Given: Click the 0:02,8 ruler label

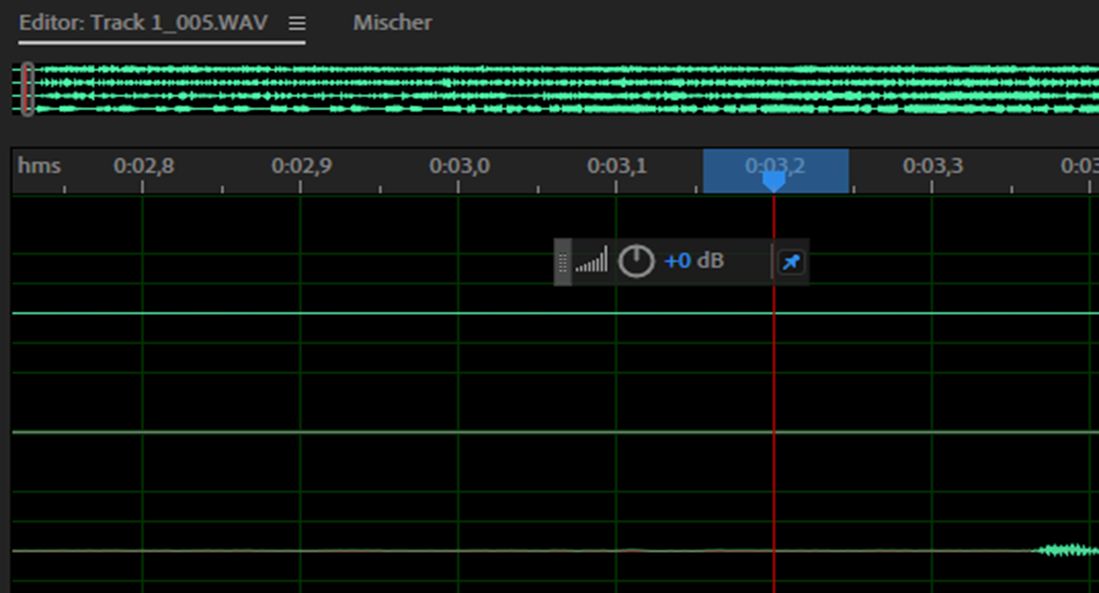Looking at the screenshot, I should (x=144, y=166).
